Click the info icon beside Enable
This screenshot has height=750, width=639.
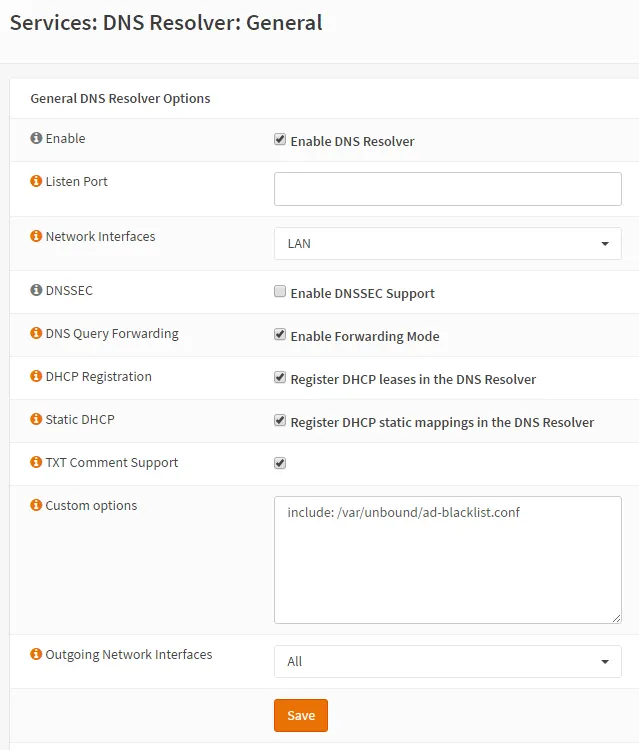click(36, 138)
